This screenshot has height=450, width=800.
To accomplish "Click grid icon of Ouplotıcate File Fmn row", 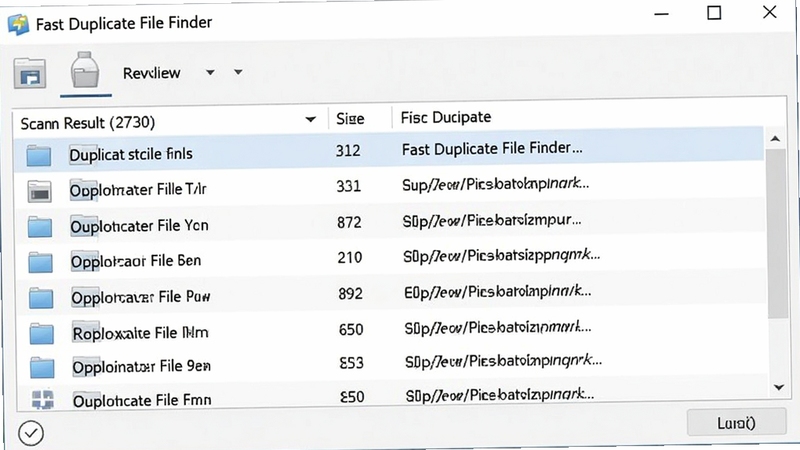I will [x=42, y=399].
